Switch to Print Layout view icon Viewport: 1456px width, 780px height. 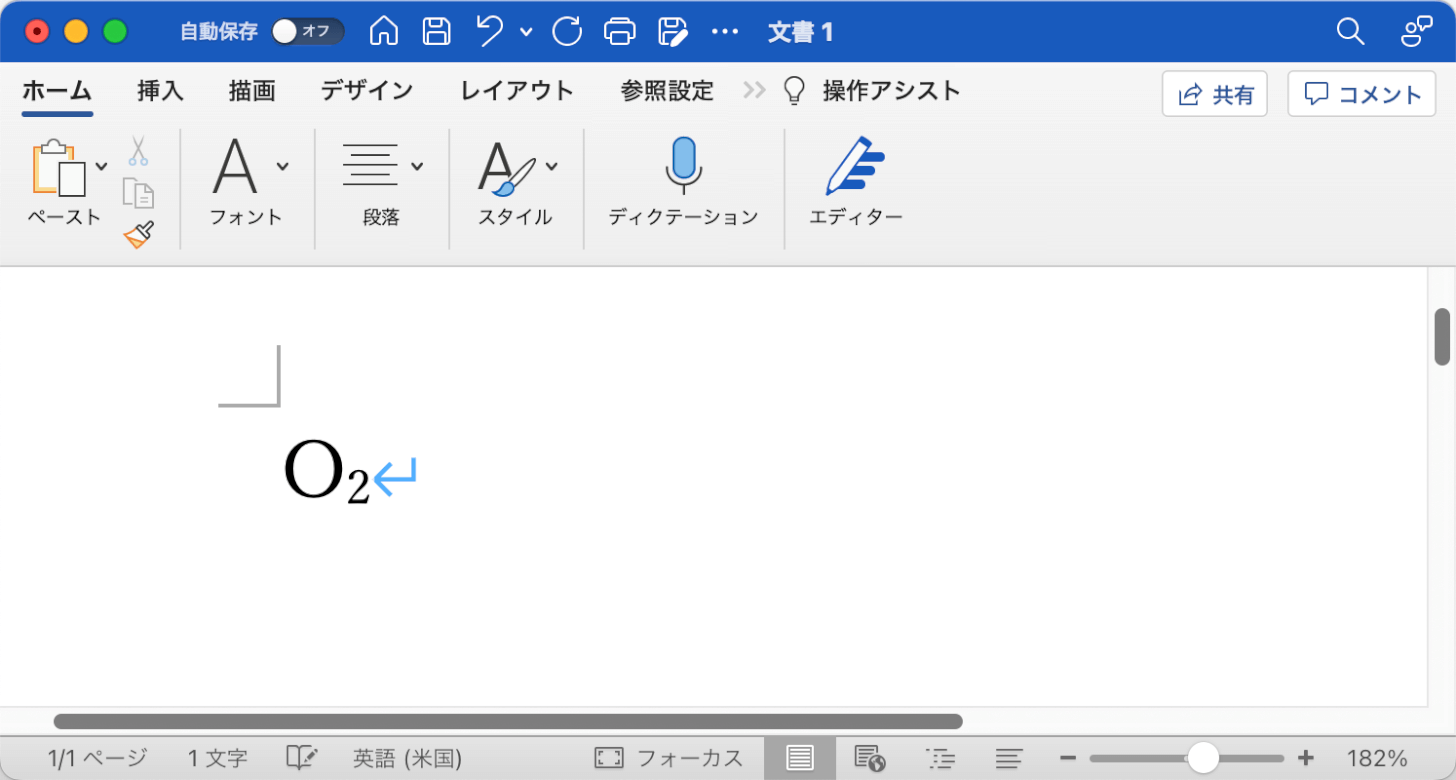[x=800, y=758]
